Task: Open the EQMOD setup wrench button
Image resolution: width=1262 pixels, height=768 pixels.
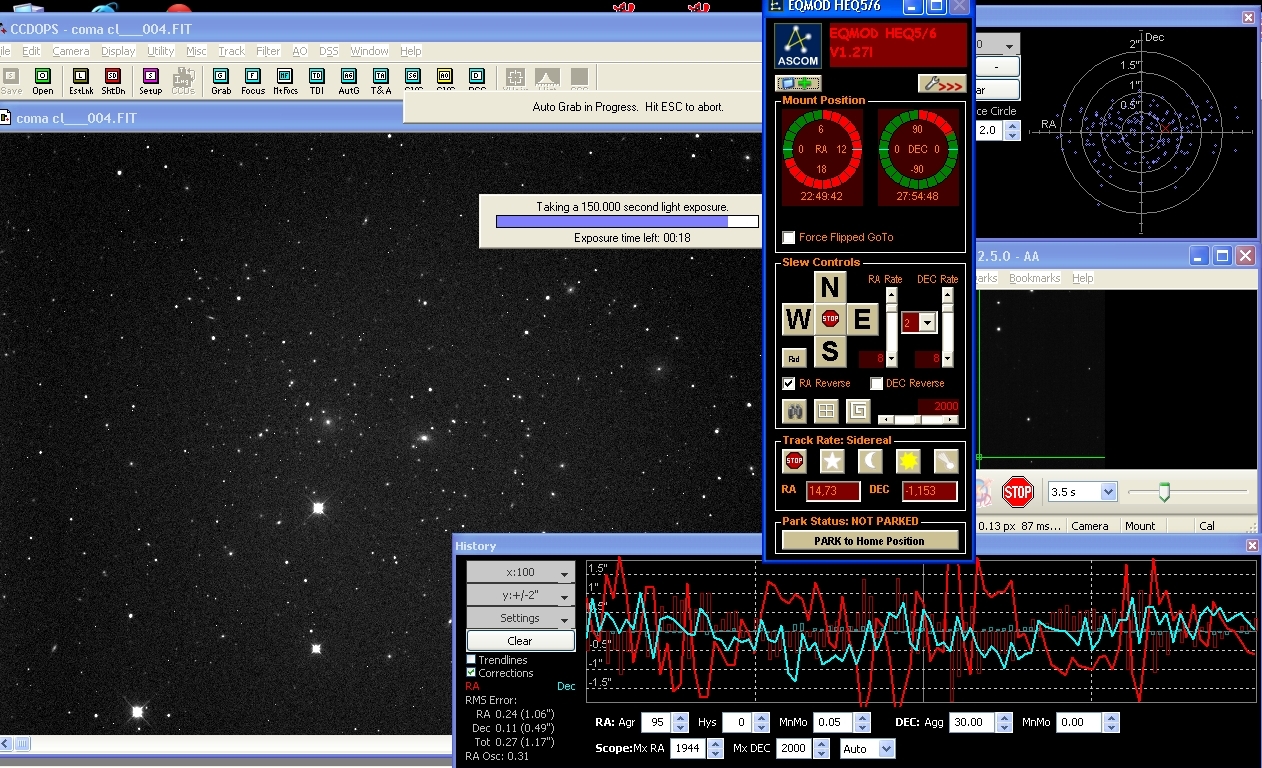Action: pyautogui.click(x=942, y=84)
